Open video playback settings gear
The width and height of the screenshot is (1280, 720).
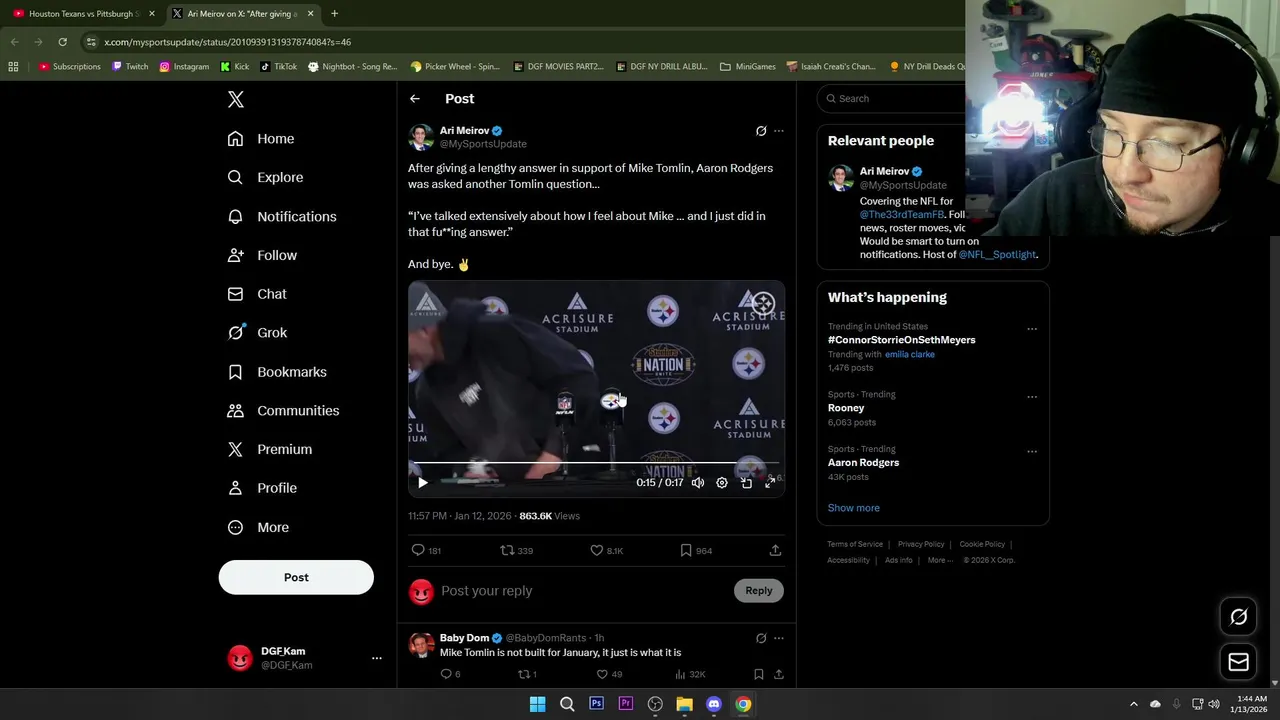click(722, 483)
